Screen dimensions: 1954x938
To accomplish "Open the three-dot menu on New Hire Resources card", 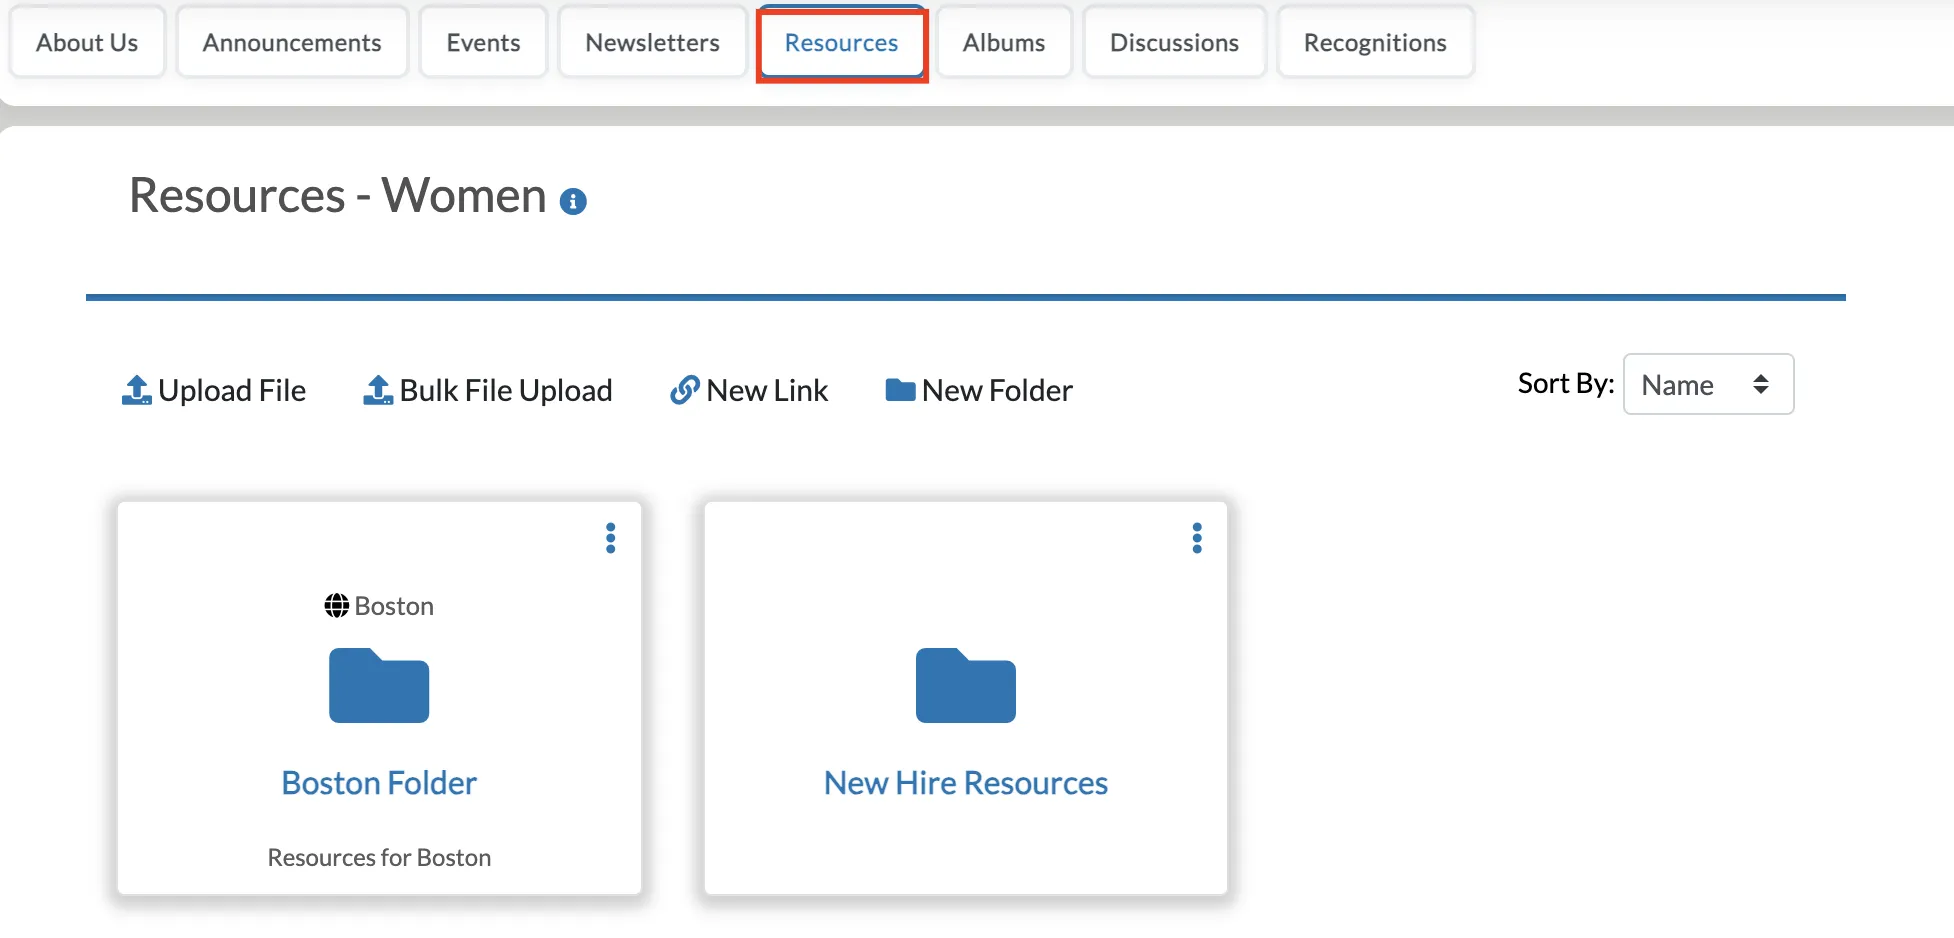I will tap(1197, 538).
